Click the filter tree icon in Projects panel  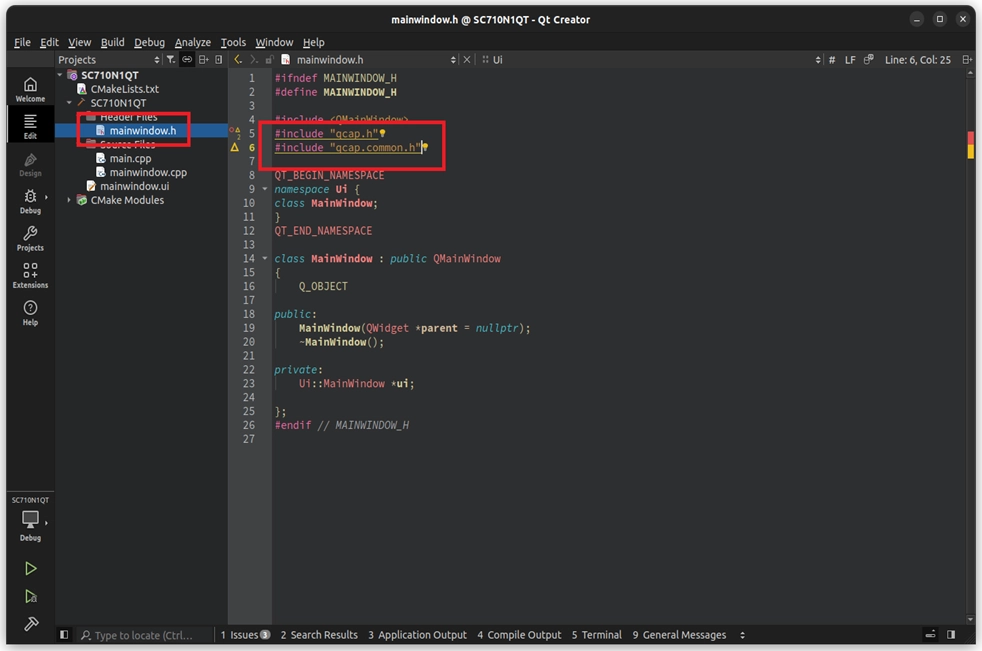click(171, 60)
